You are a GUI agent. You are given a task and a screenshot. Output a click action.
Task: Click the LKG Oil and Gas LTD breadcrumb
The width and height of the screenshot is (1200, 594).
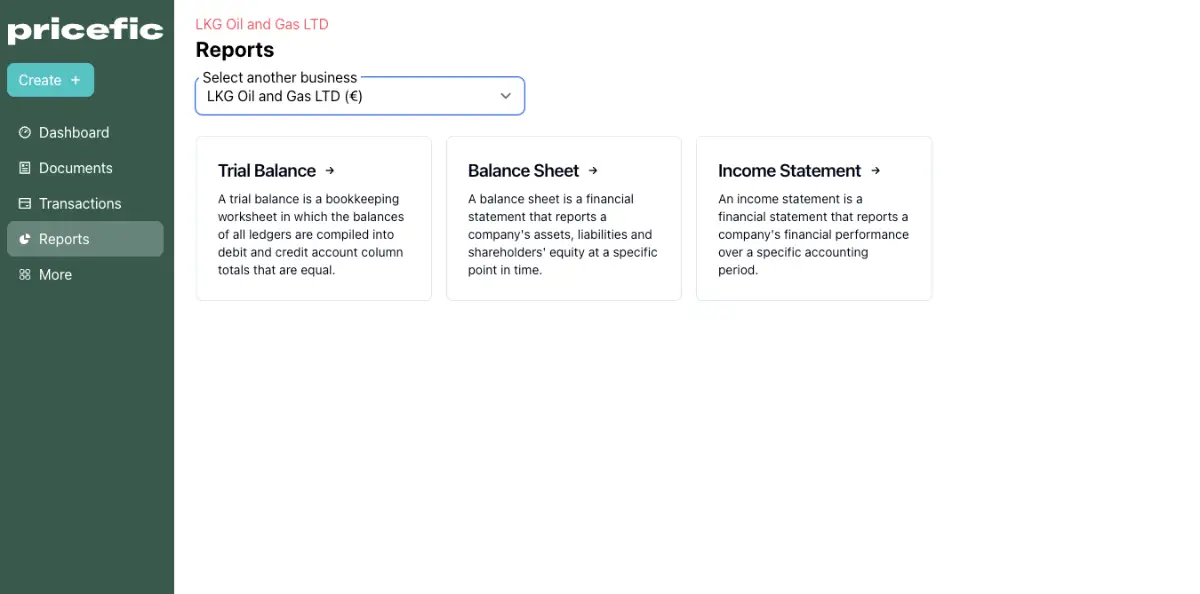(x=262, y=24)
